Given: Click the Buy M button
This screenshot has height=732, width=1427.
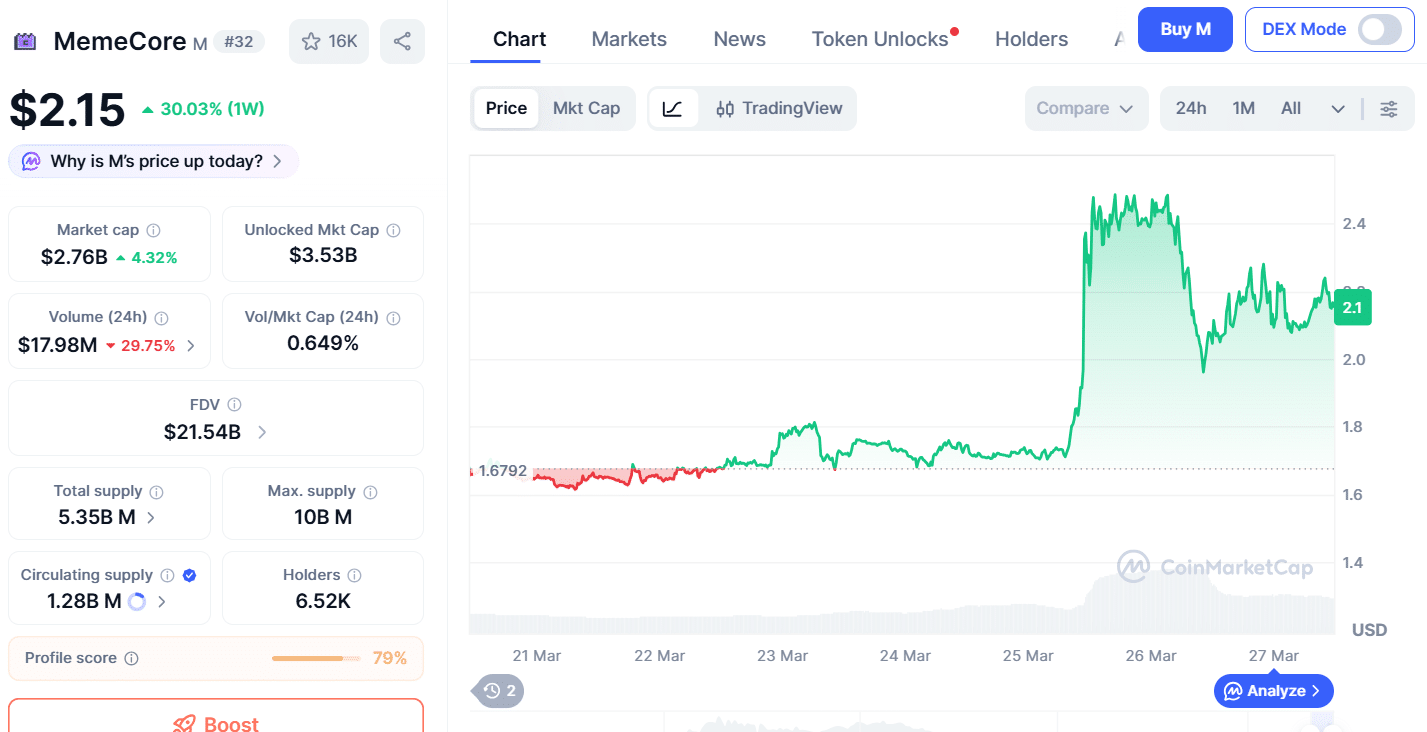Looking at the screenshot, I should coord(1185,30).
